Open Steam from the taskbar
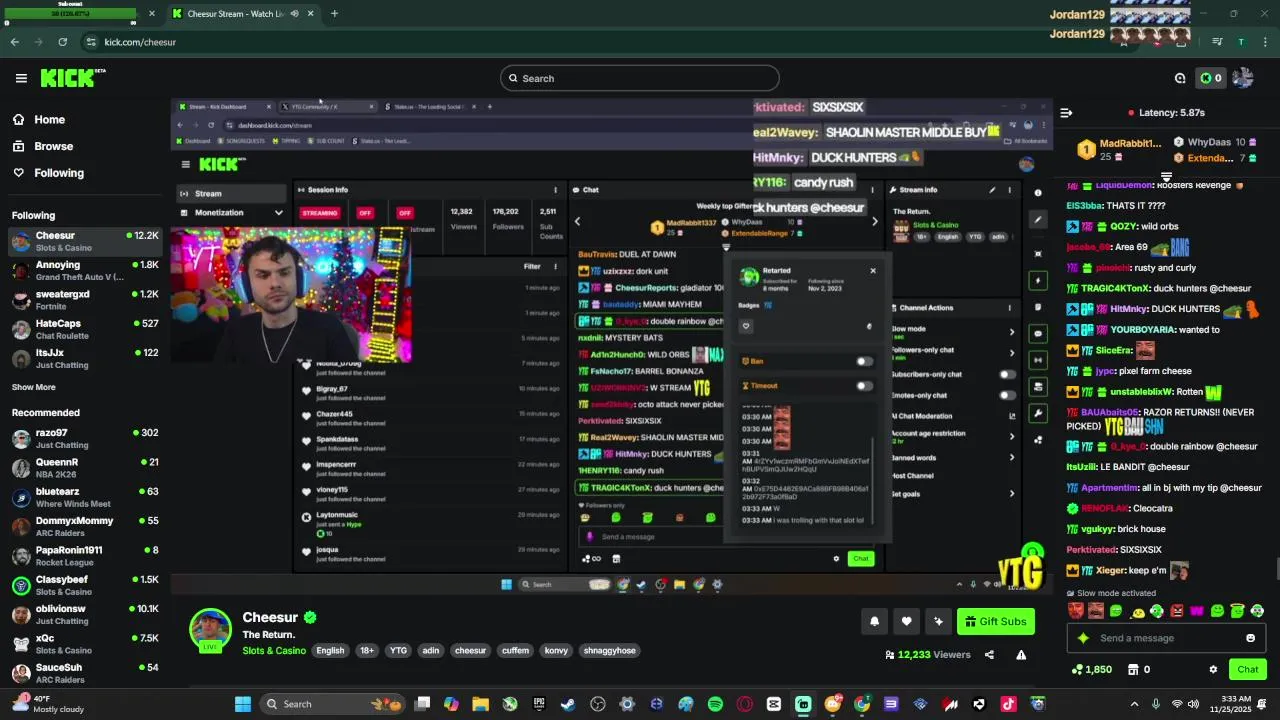Viewport: 1280px width, 720px height. (x=568, y=704)
